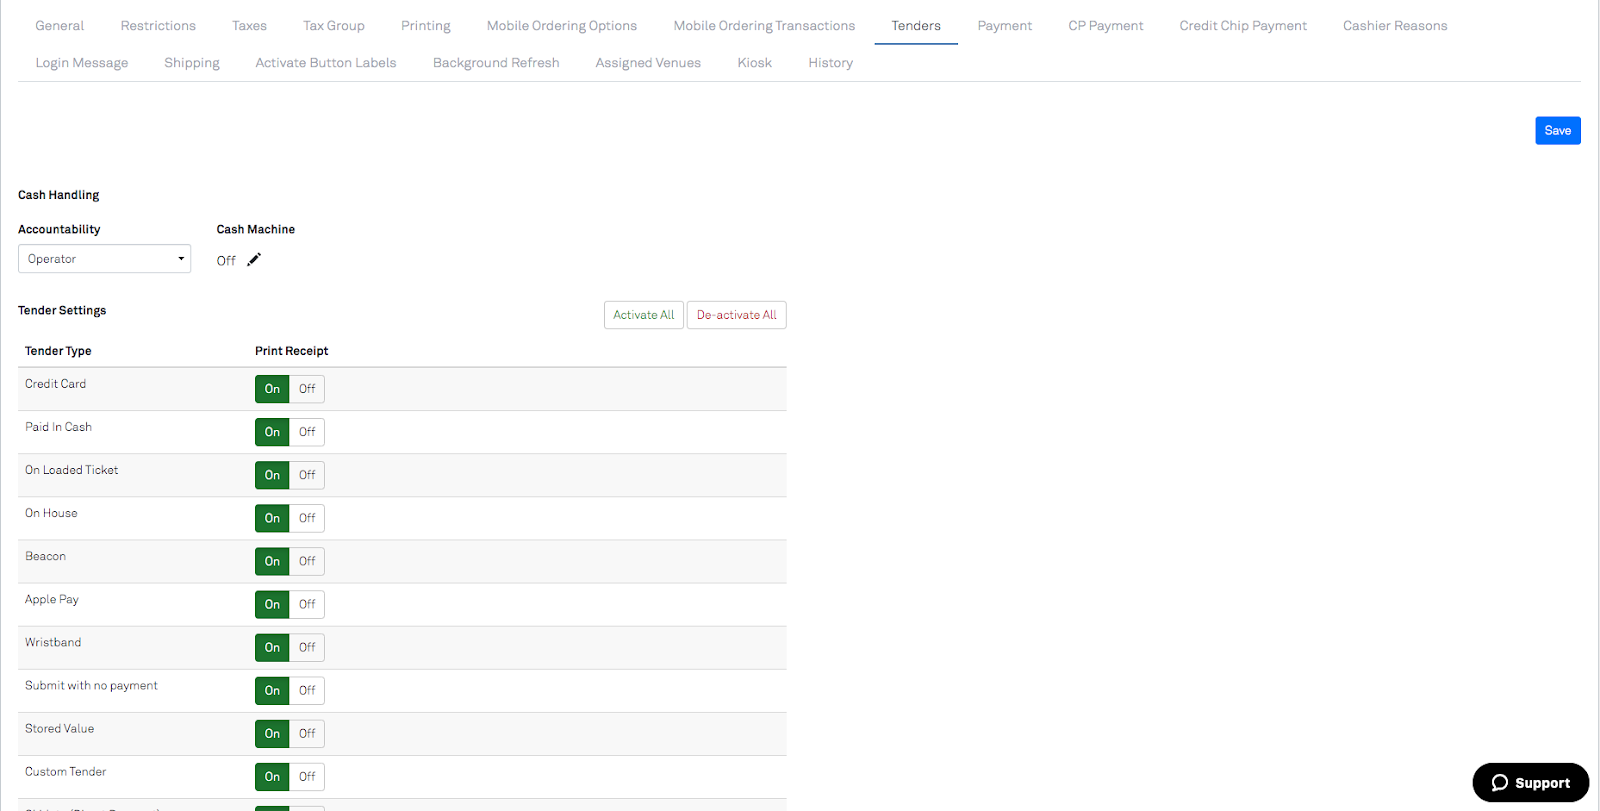The width and height of the screenshot is (1600, 811).
Task: Set Wristband print receipt to Off
Action: [307, 647]
